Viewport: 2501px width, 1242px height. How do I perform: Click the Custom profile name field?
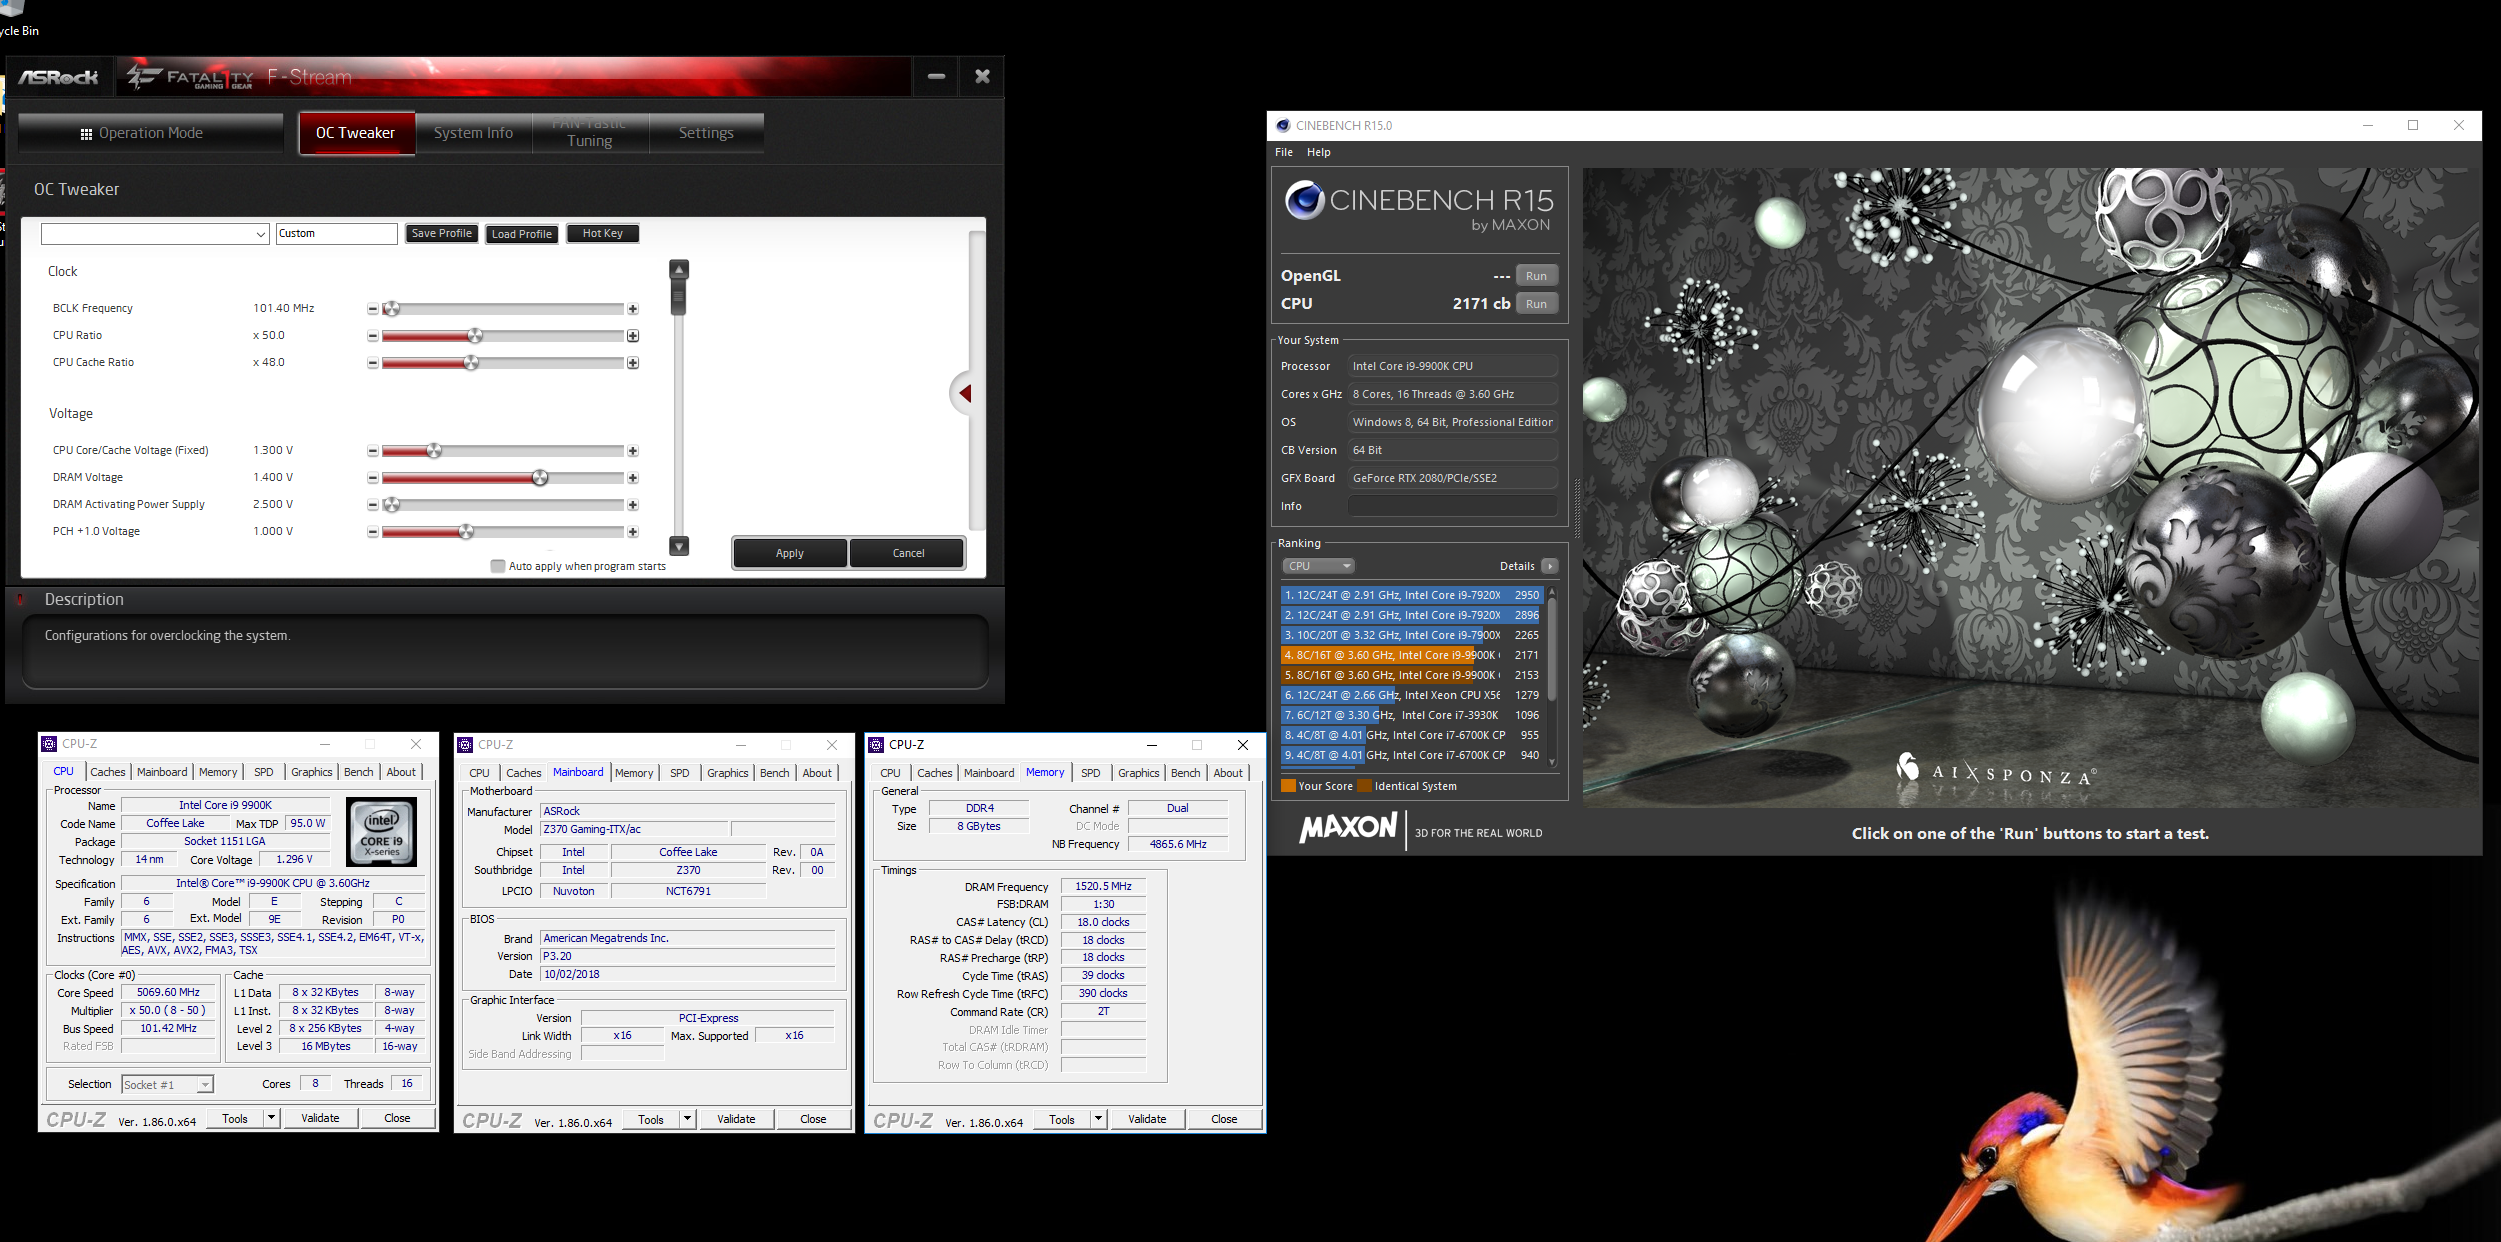pyautogui.click(x=337, y=234)
